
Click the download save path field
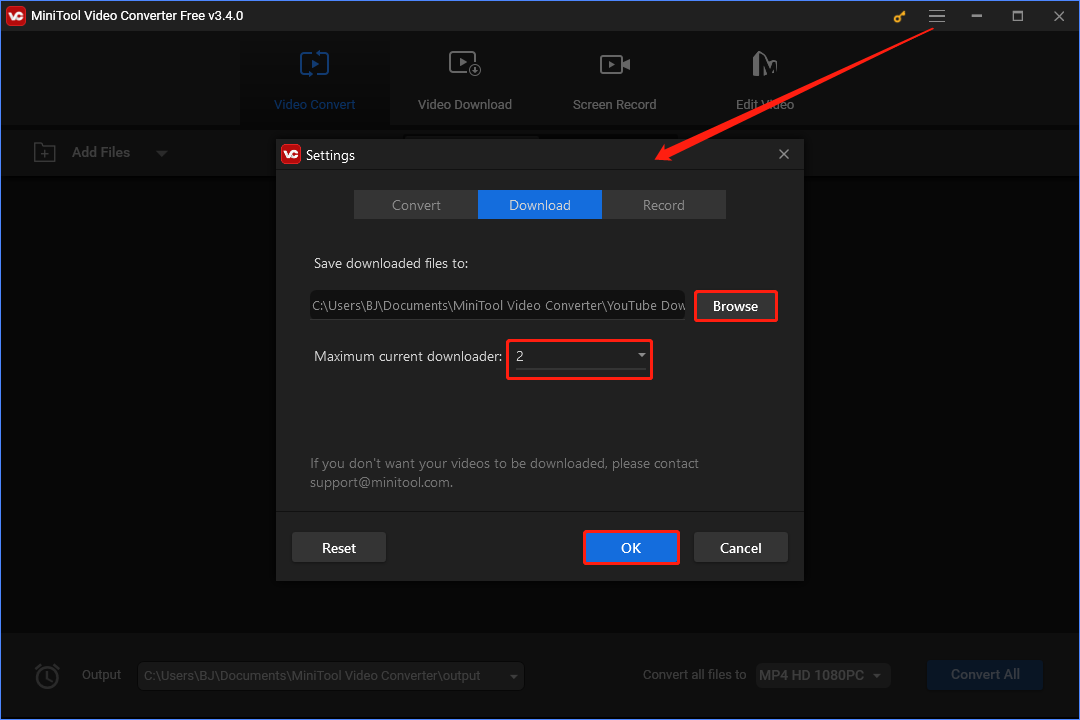[x=497, y=305]
